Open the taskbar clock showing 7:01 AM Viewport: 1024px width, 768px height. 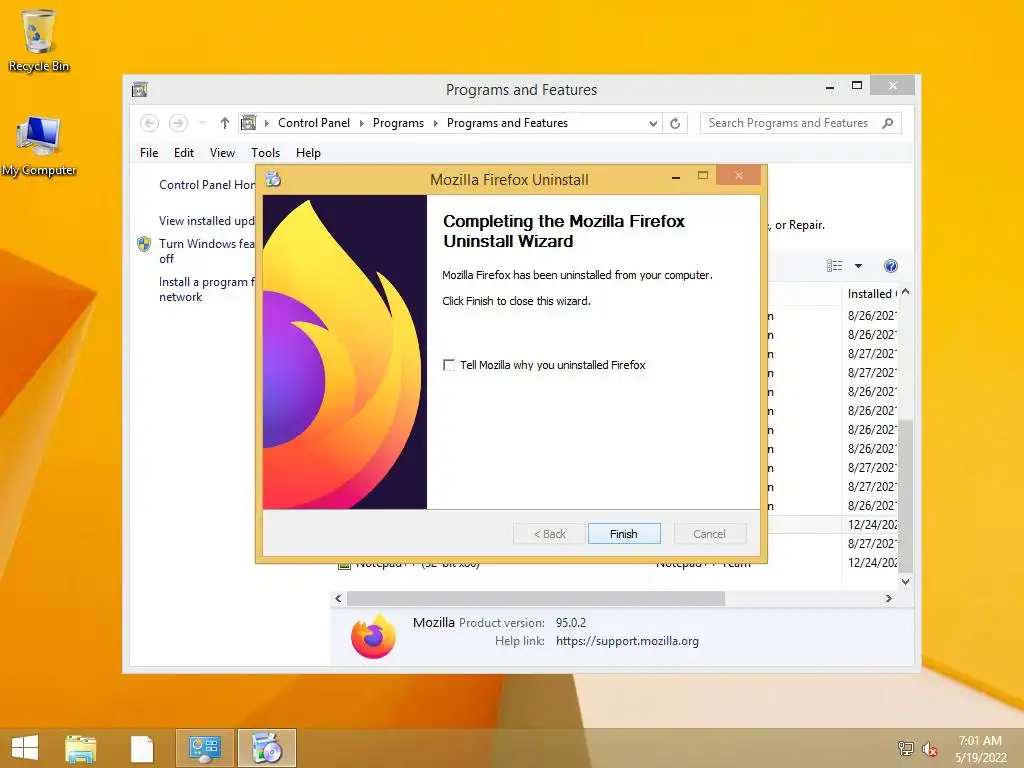coord(980,749)
